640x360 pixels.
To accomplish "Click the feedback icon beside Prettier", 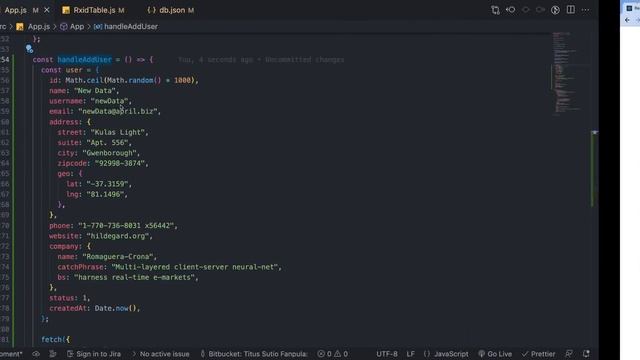I will (x=569, y=354).
